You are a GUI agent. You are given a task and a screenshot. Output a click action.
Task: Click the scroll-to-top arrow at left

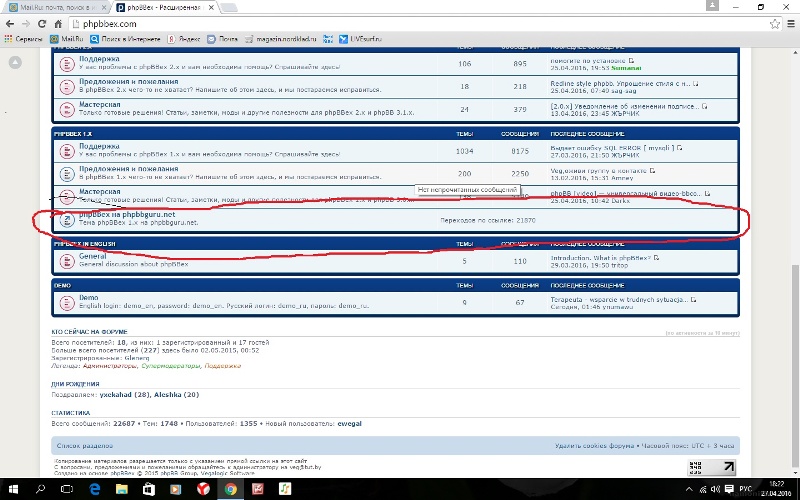click(14, 63)
